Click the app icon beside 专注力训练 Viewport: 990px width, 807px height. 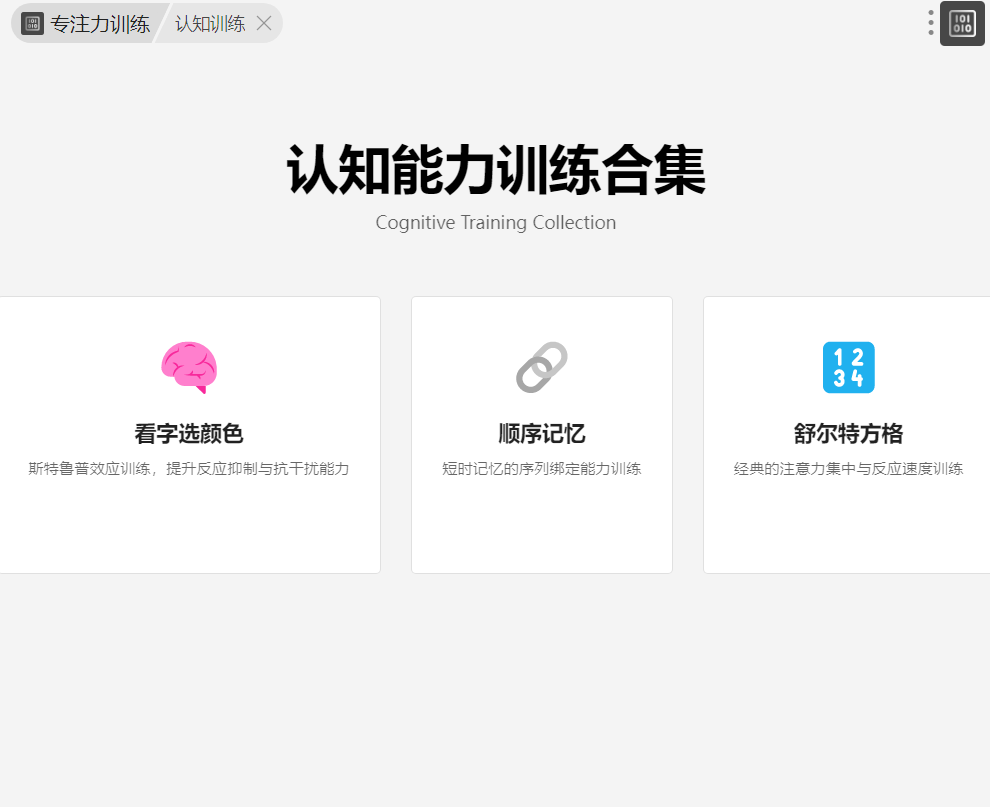(33, 24)
